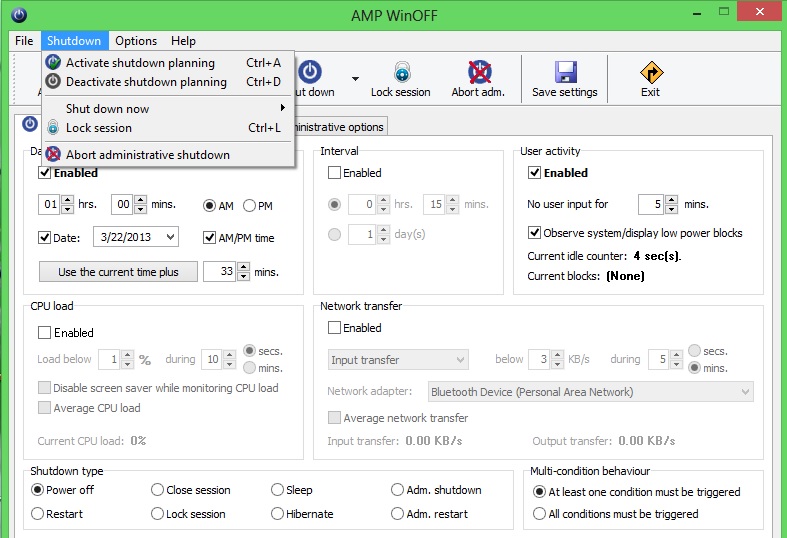Click the blue power icon on the first tab
This screenshot has height=538, width=787.
(30, 123)
